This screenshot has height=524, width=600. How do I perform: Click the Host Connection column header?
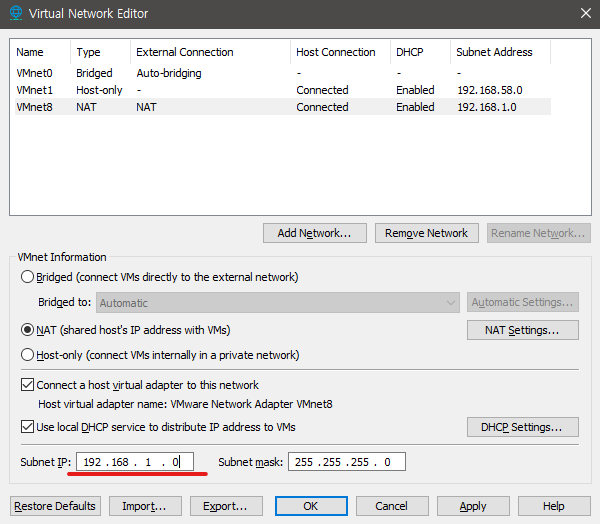(341, 52)
